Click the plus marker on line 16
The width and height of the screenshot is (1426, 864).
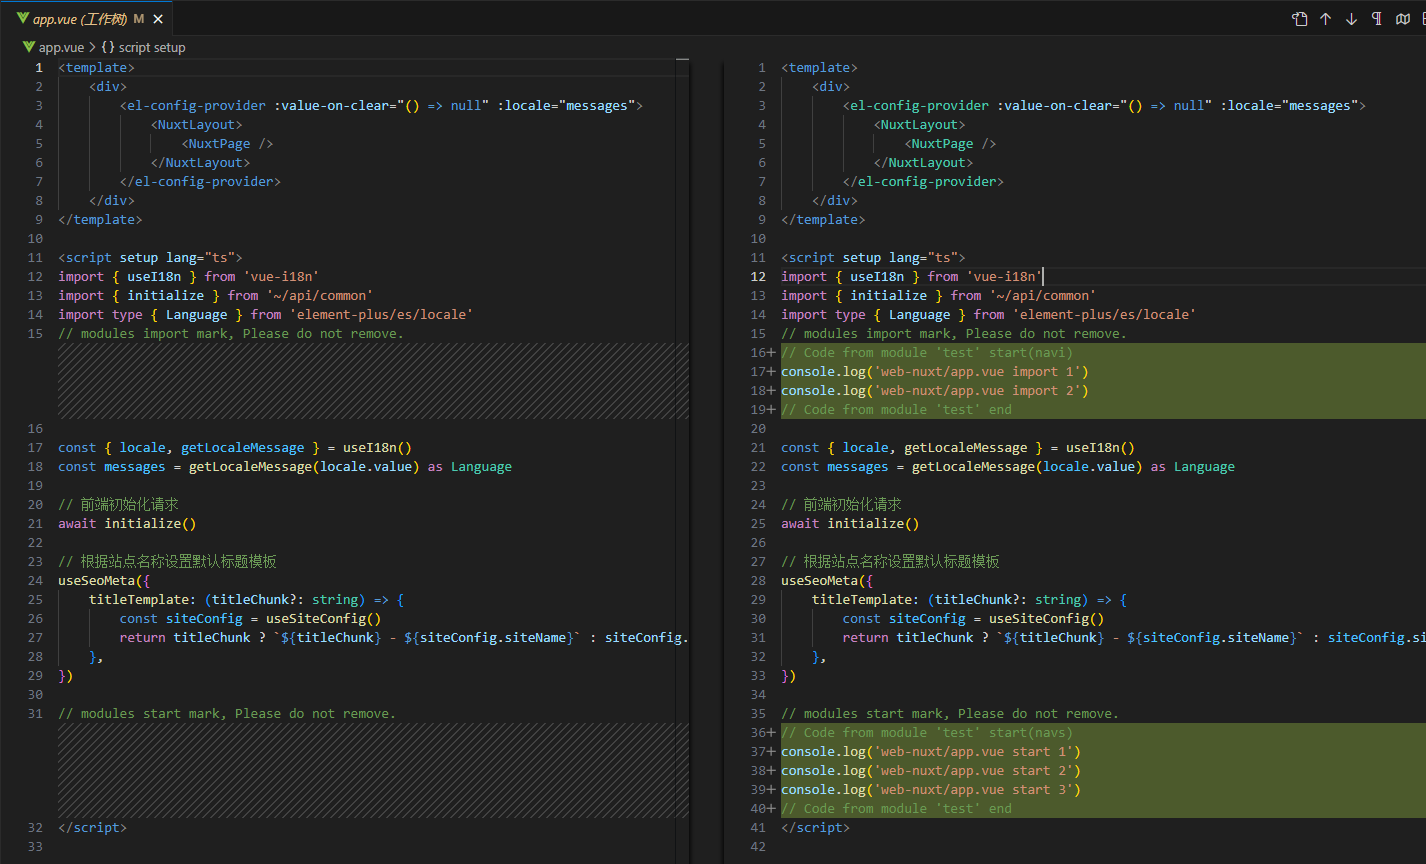pos(771,353)
